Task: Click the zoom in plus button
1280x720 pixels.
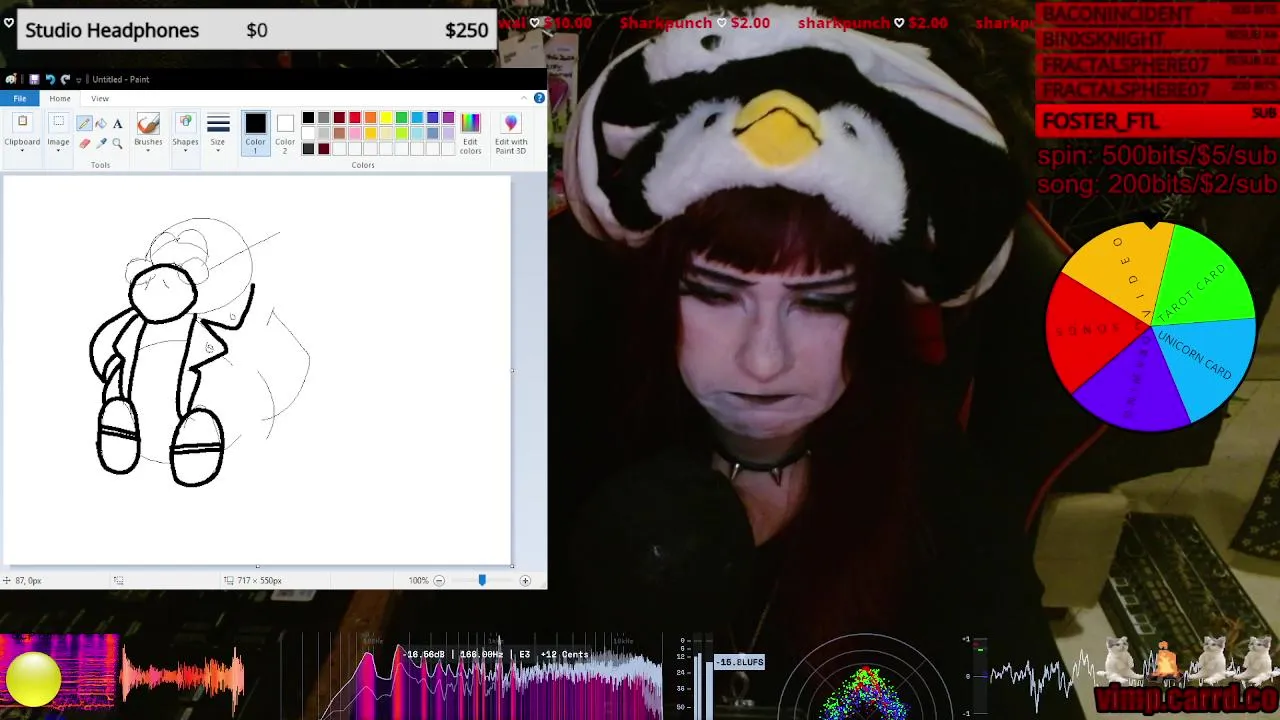Action: tap(525, 580)
